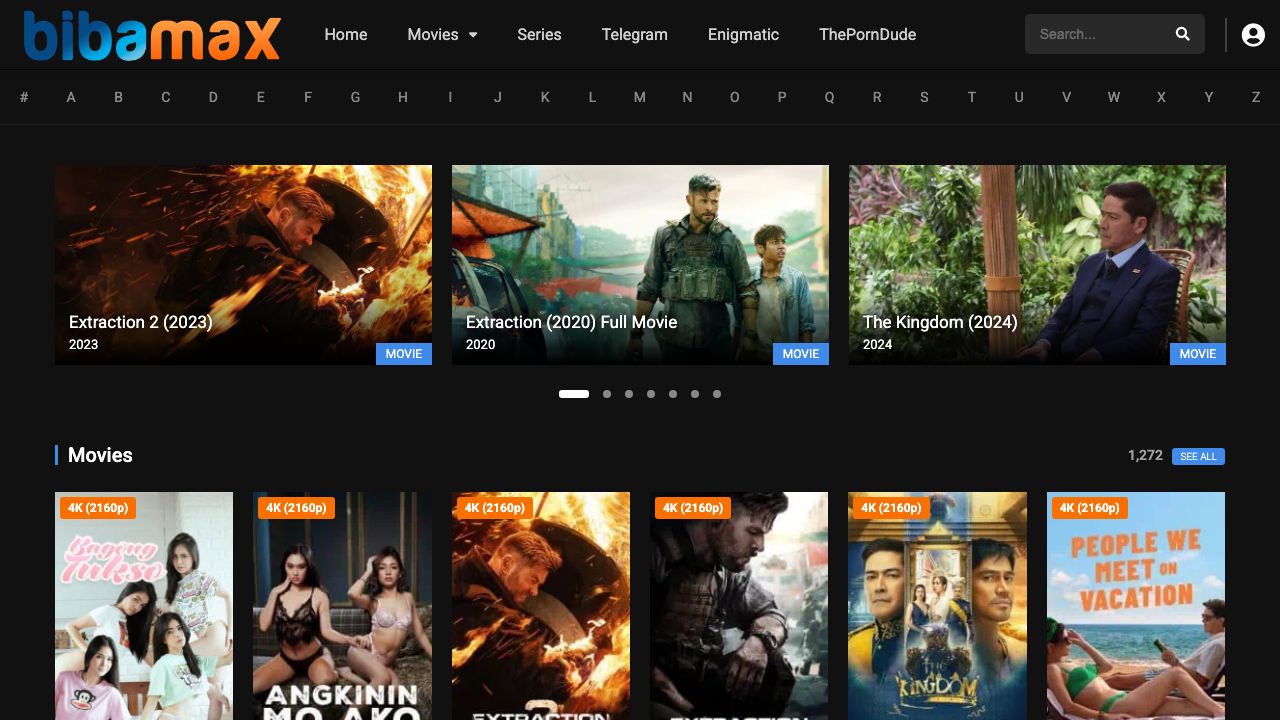Filter titles by letter B

(118, 97)
